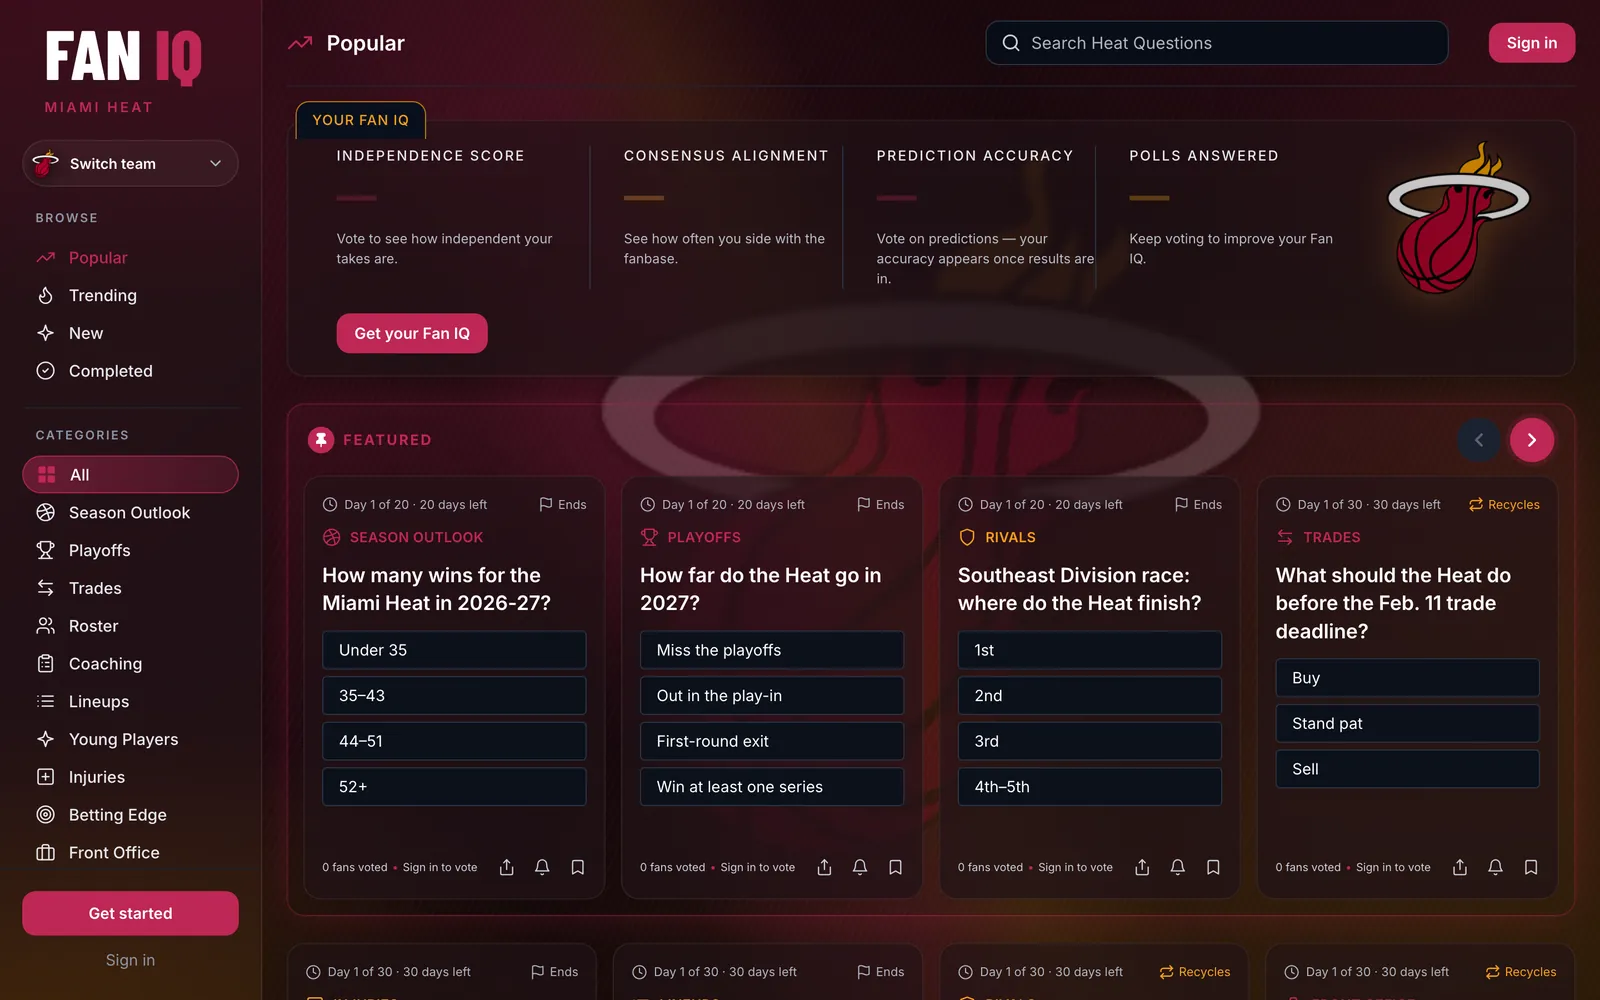This screenshot has width=1600, height=1000.
Task: Bookmark the Miami Heat wins question
Action: (578, 867)
